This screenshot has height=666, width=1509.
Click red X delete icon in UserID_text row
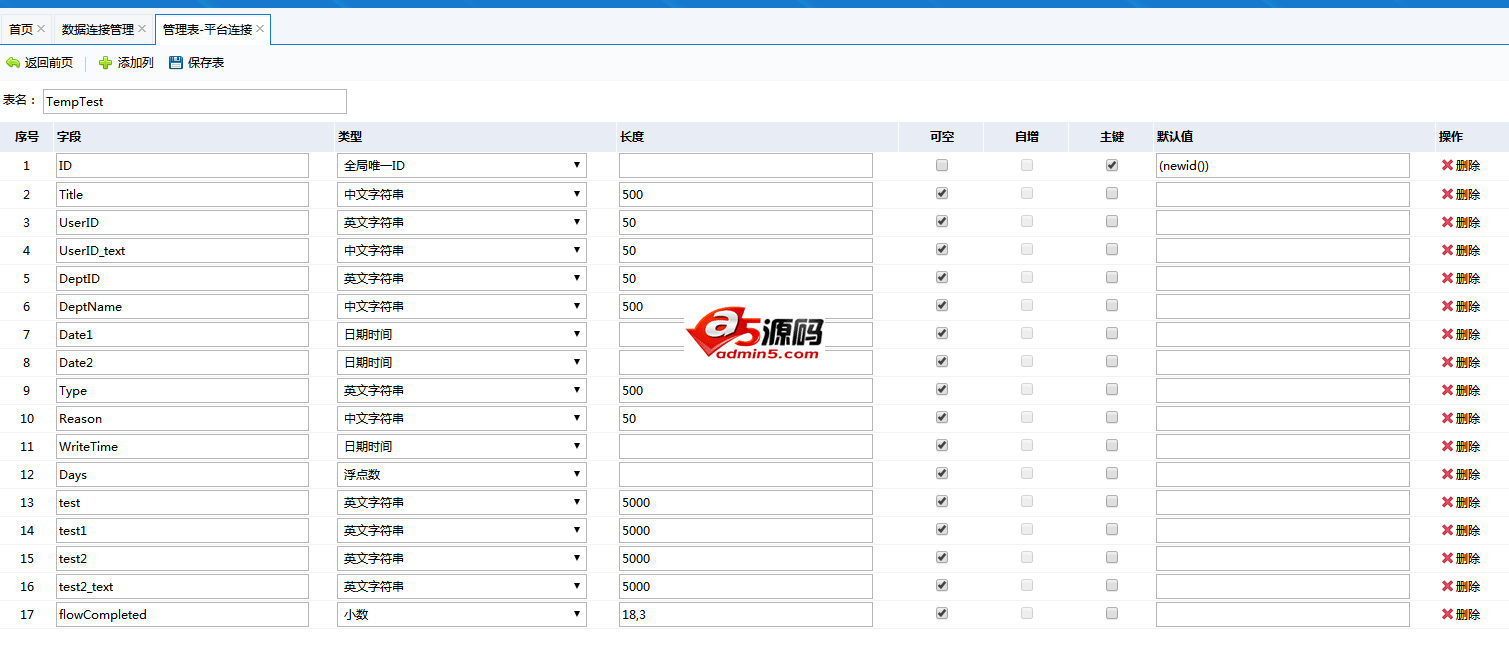point(1447,250)
